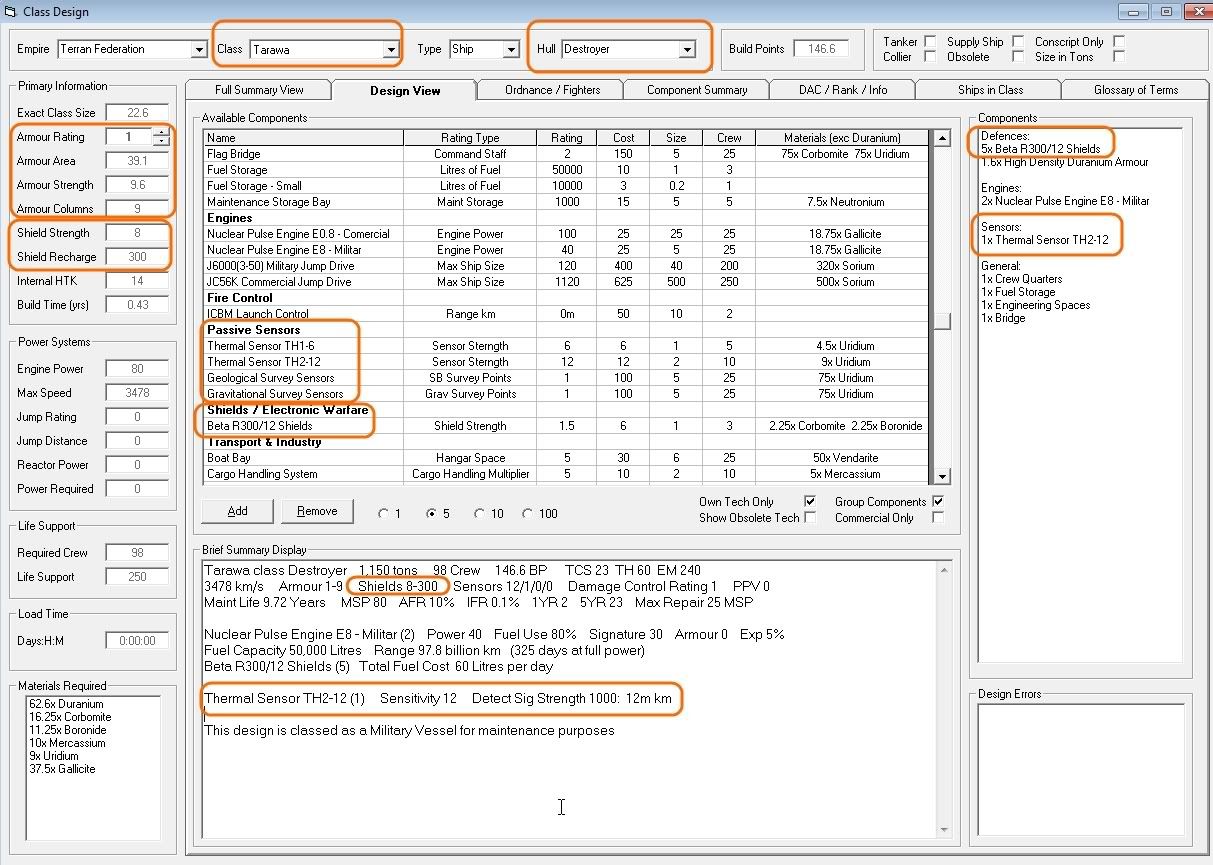The width and height of the screenshot is (1213, 865).
Task: Toggle the Collier checkbox
Action: (x=930, y=57)
